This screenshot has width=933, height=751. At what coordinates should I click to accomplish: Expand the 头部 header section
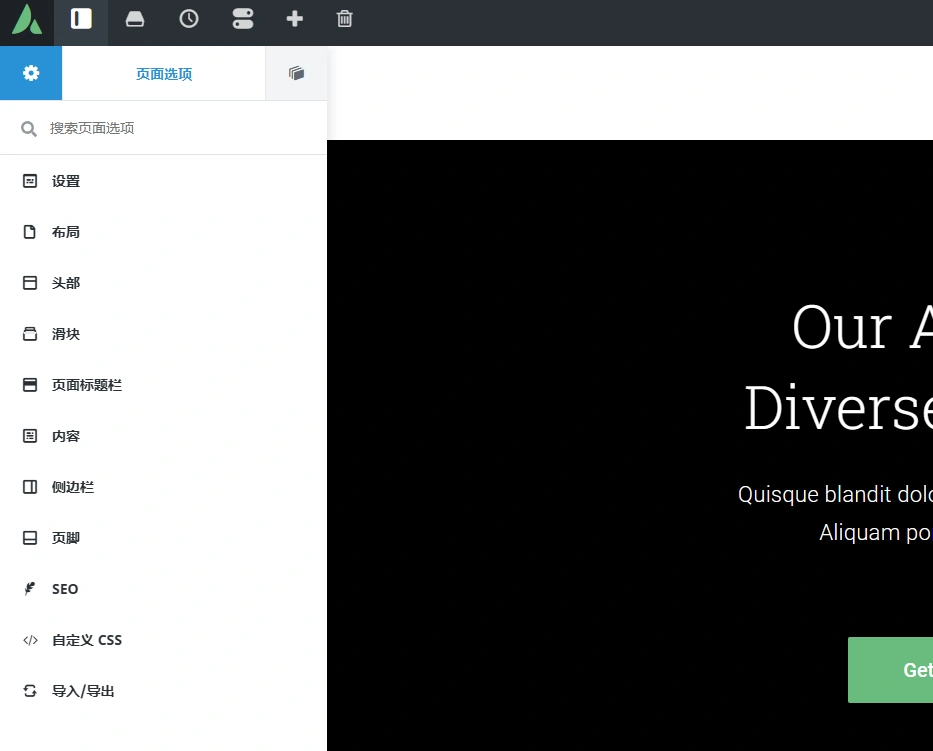click(x=65, y=282)
